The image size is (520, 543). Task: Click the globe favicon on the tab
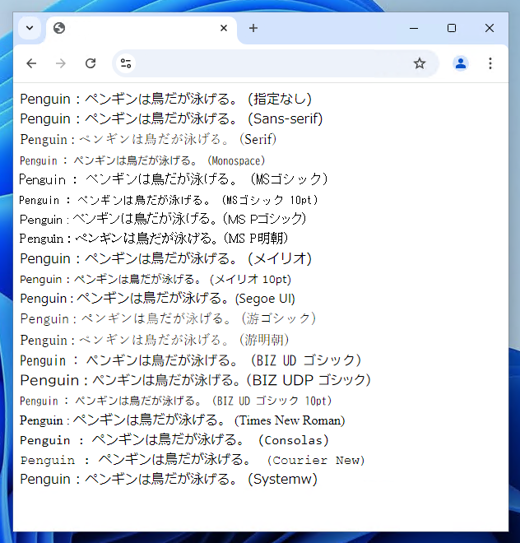pos(59,28)
